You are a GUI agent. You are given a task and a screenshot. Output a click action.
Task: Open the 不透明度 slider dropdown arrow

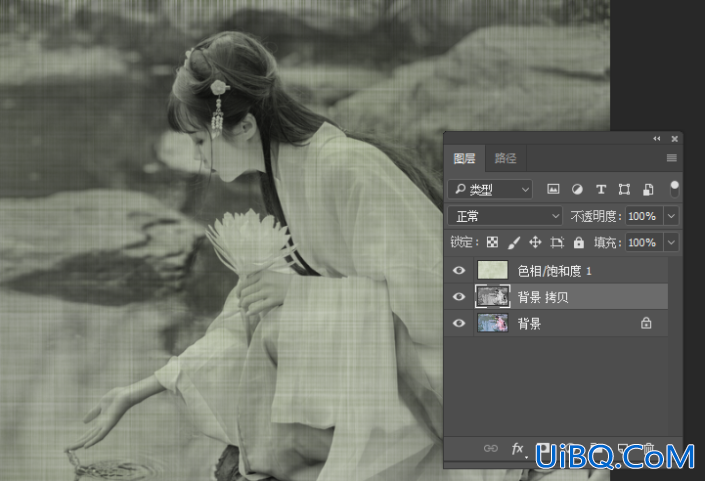[x=671, y=216]
